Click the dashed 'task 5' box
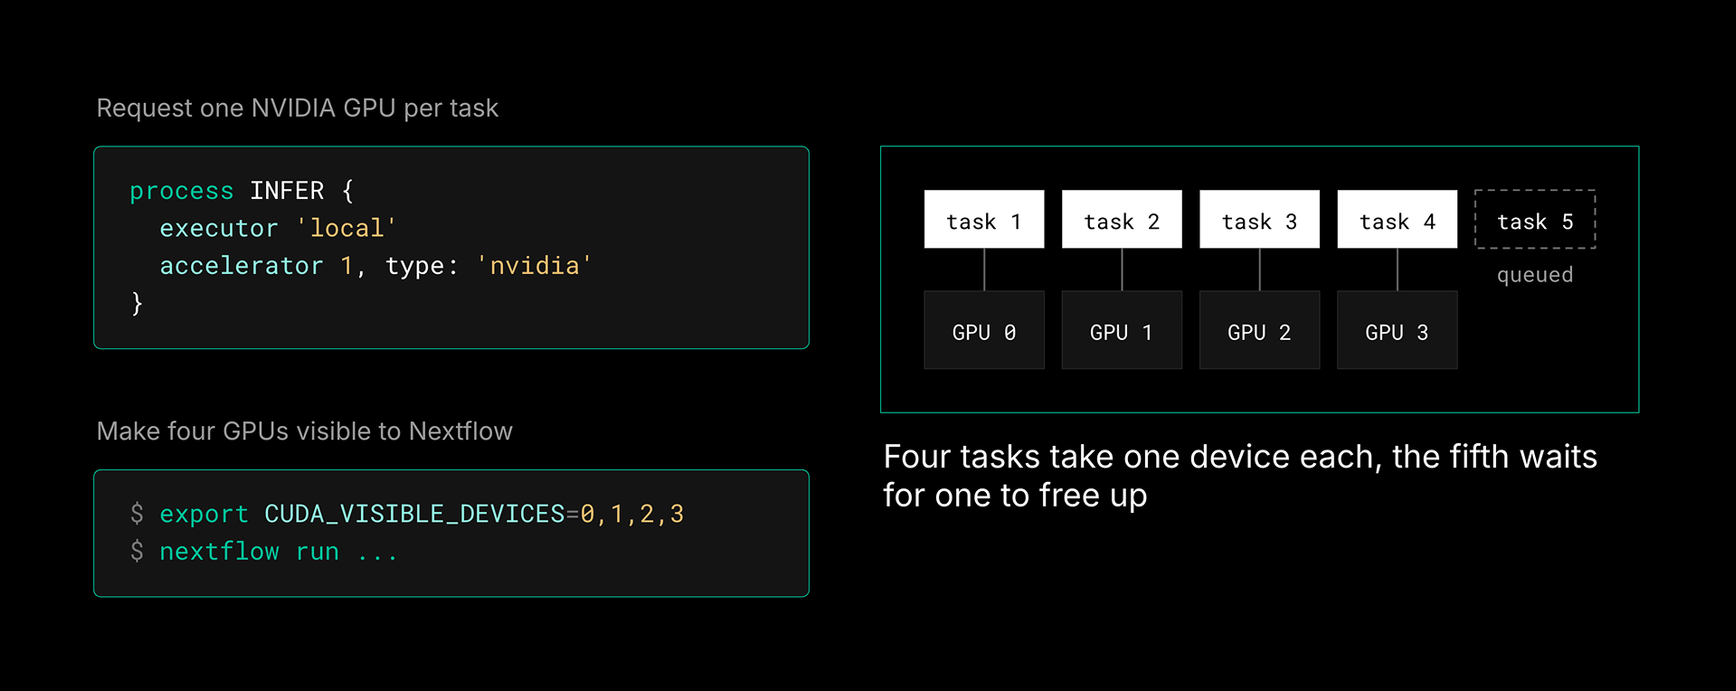Image resolution: width=1736 pixels, height=691 pixels. 1535,219
